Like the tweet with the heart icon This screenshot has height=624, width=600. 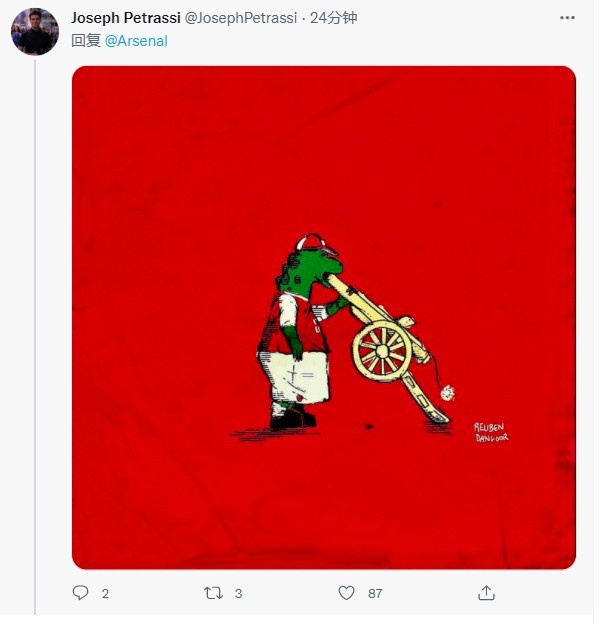tap(347, 593)
